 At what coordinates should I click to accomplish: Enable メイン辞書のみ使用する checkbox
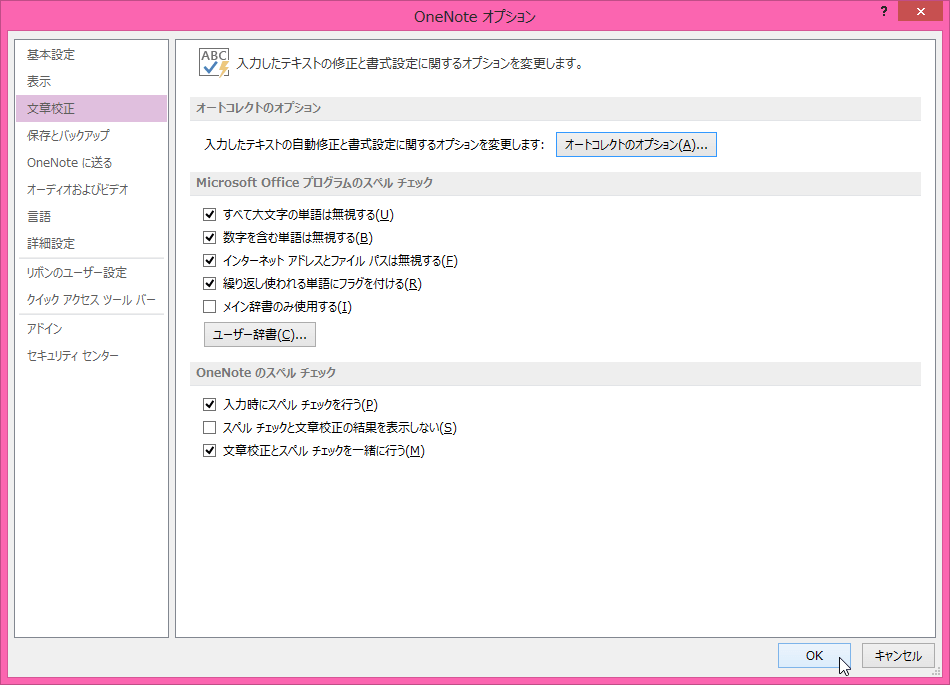click(210, 306)
